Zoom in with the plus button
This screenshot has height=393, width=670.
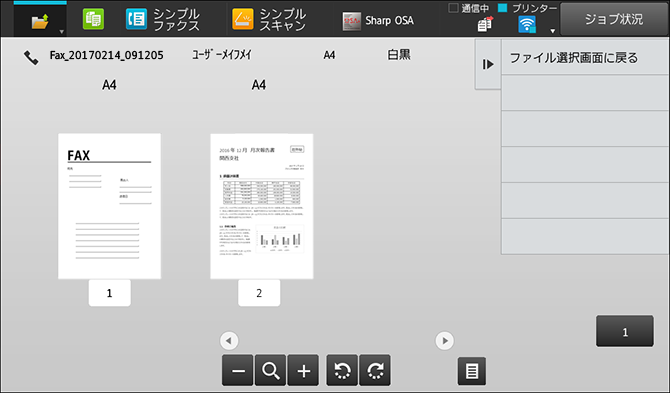pyautogui.click(x=303, y=370)
